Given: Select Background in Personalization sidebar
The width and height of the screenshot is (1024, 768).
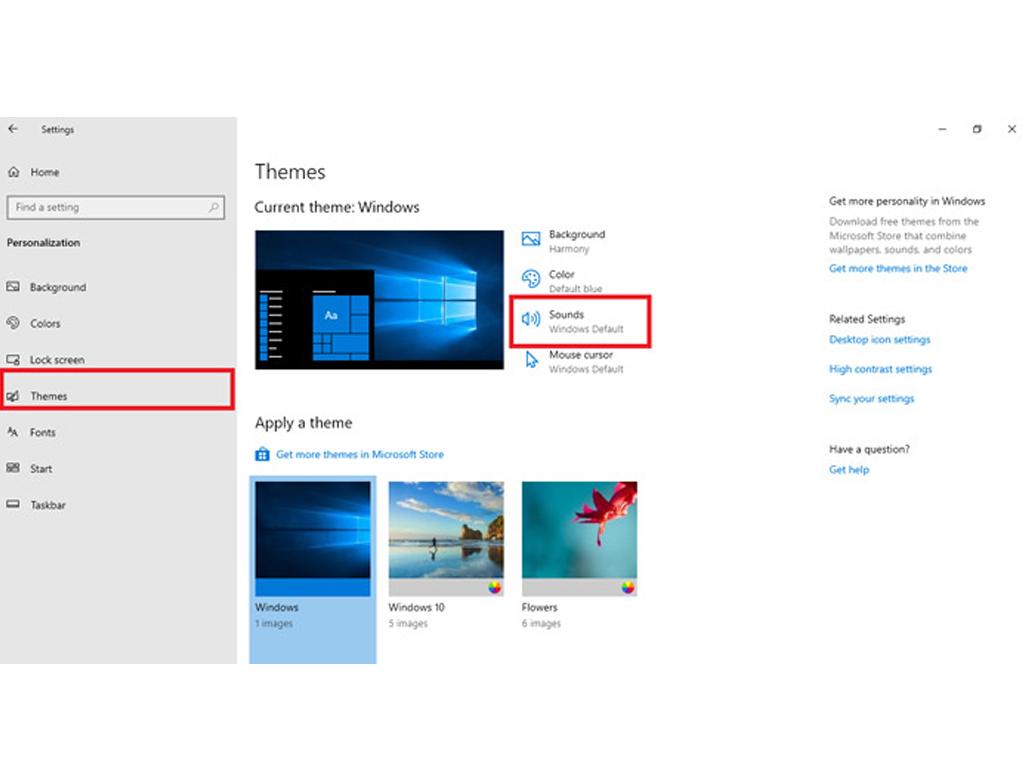Looking at the screenshot, I should 57,288.
